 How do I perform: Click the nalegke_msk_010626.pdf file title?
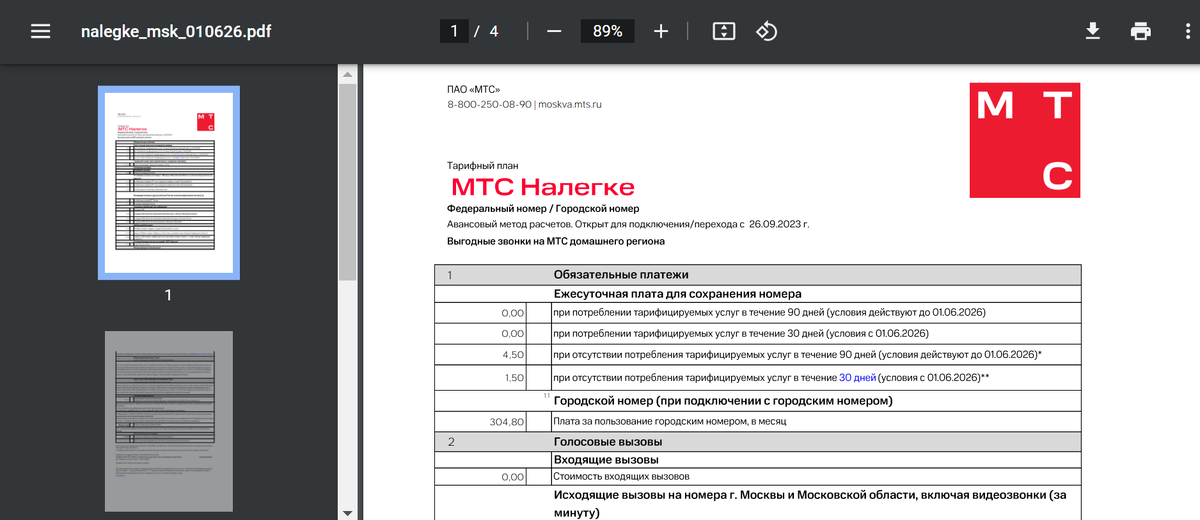coord(176,31)
